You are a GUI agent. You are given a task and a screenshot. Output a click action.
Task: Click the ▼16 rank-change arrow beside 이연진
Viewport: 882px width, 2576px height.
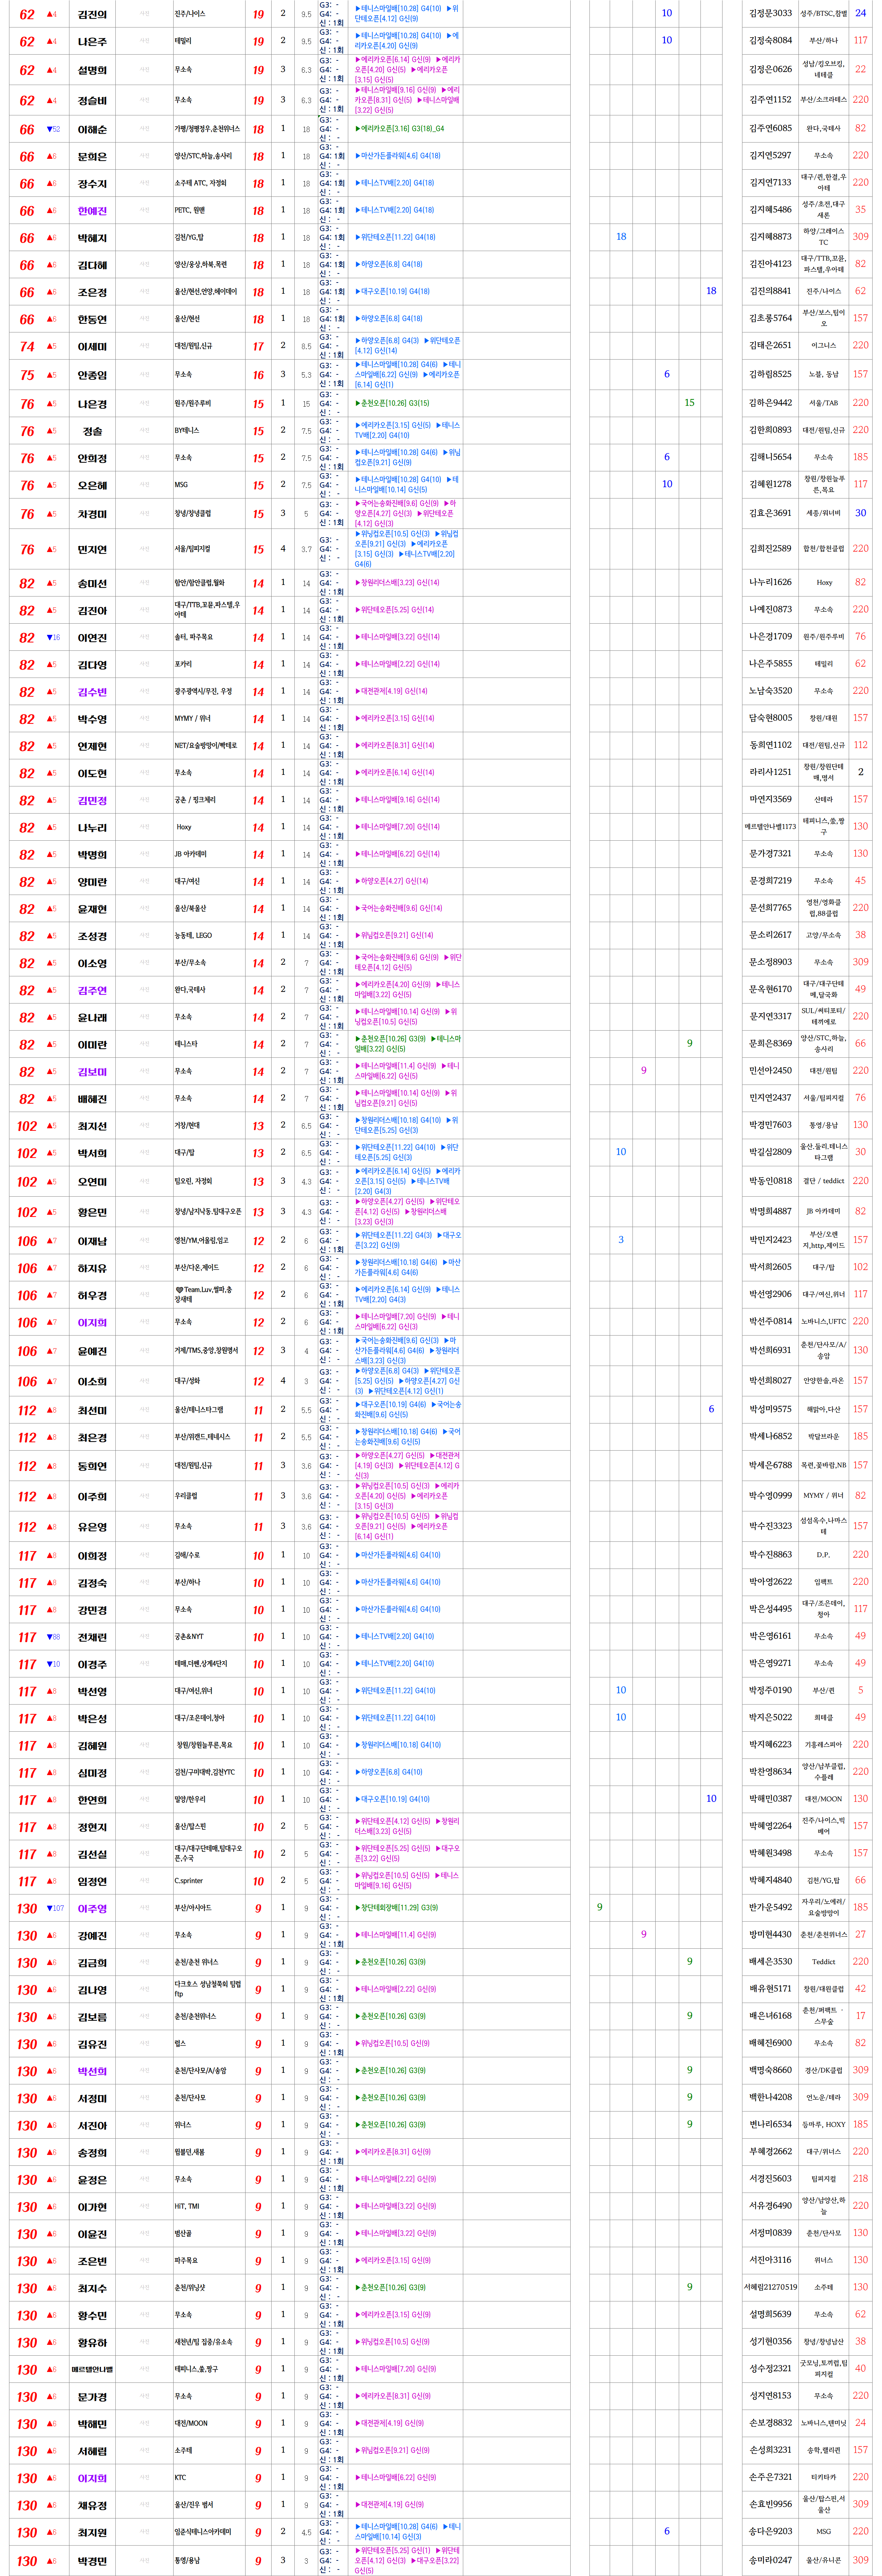pyautogui.click(x=53, y=637)
